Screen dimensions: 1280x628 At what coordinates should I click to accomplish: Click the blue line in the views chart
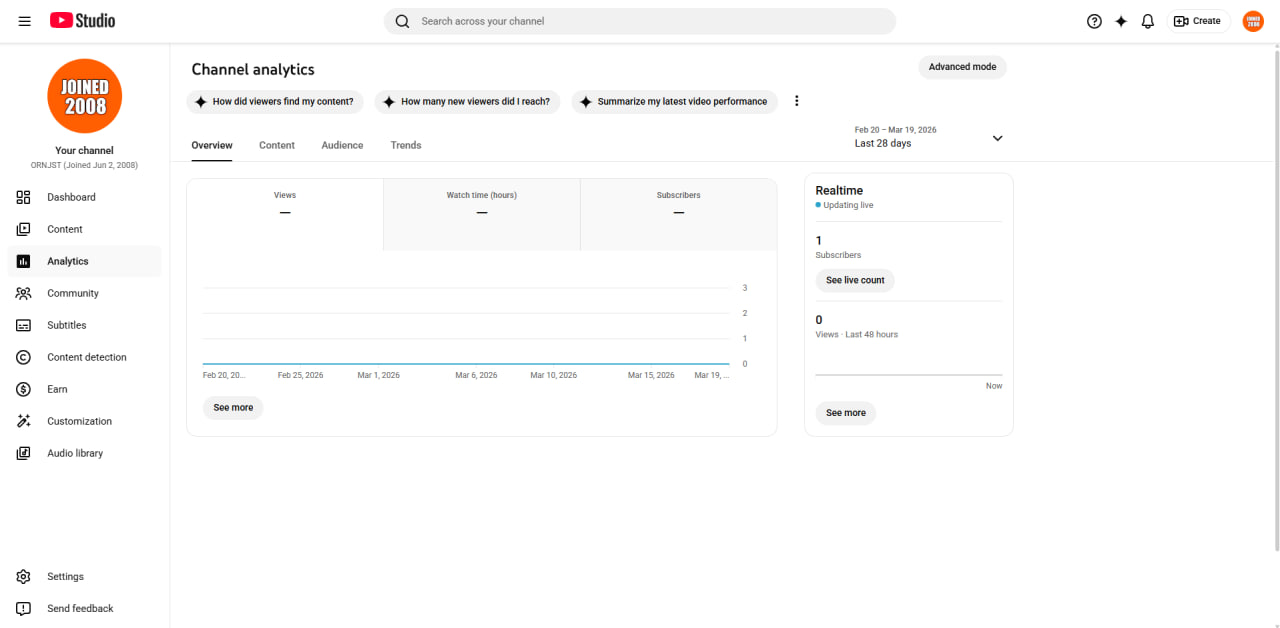click(466, 364)
